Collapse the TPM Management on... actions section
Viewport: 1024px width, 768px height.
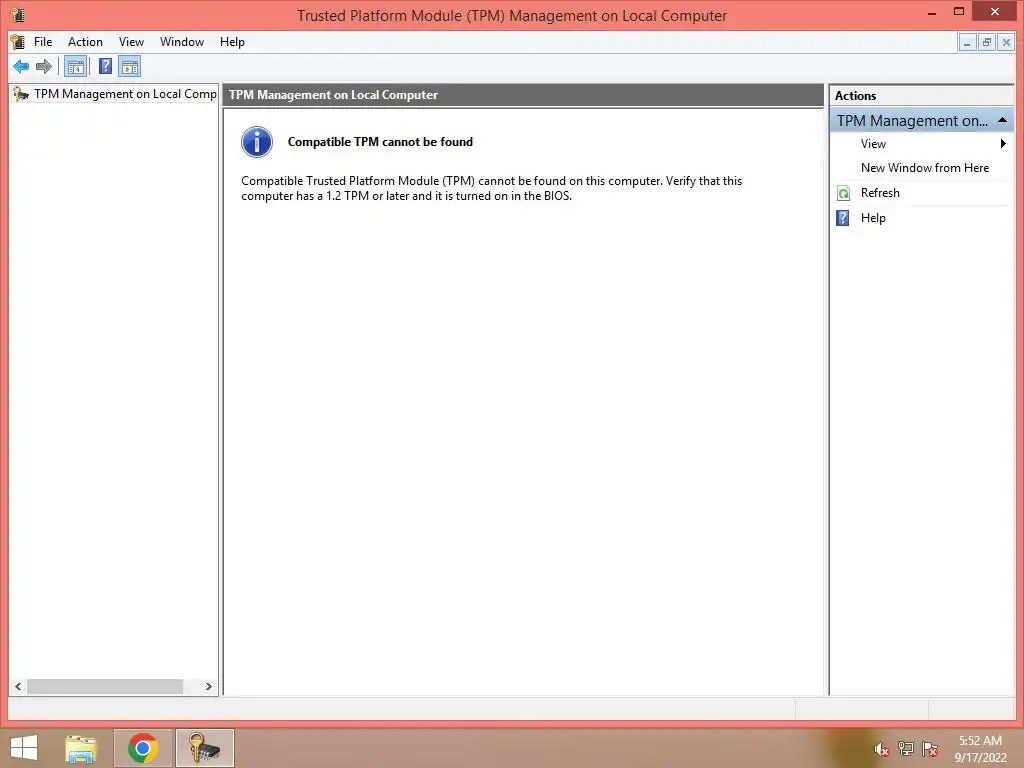1002,121
